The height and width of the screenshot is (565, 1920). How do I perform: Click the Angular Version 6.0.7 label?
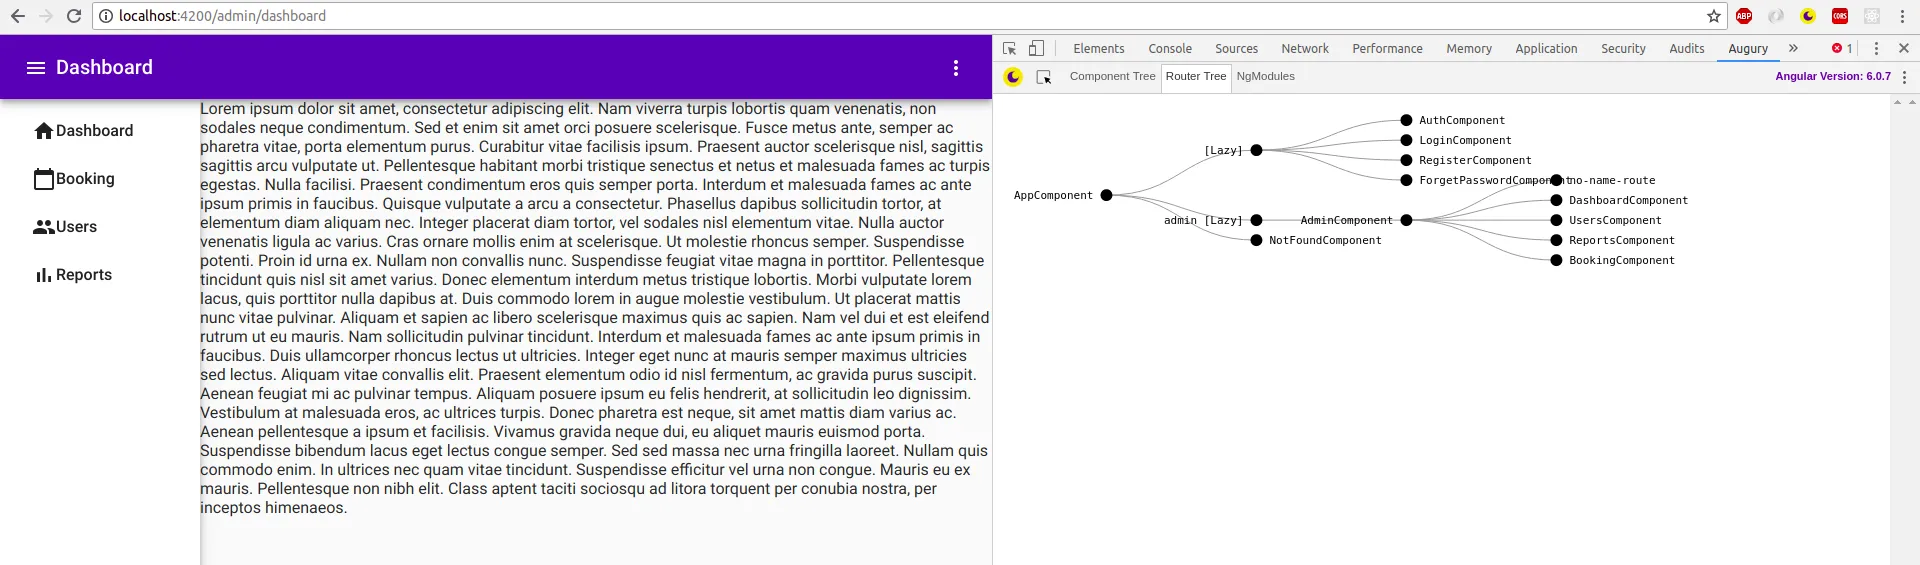(x=1832, y=76)
